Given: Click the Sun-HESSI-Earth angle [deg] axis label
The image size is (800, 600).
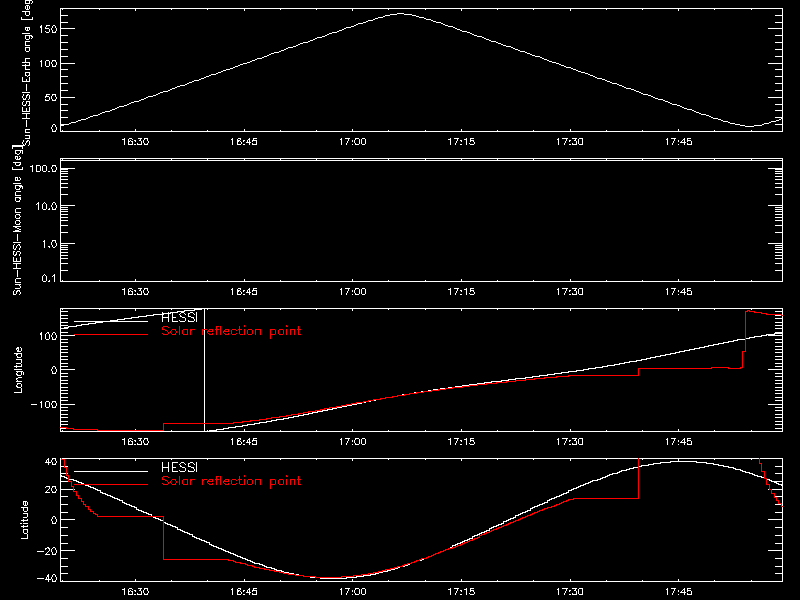Looking at the screenshot, I should (x=28, y=72).
